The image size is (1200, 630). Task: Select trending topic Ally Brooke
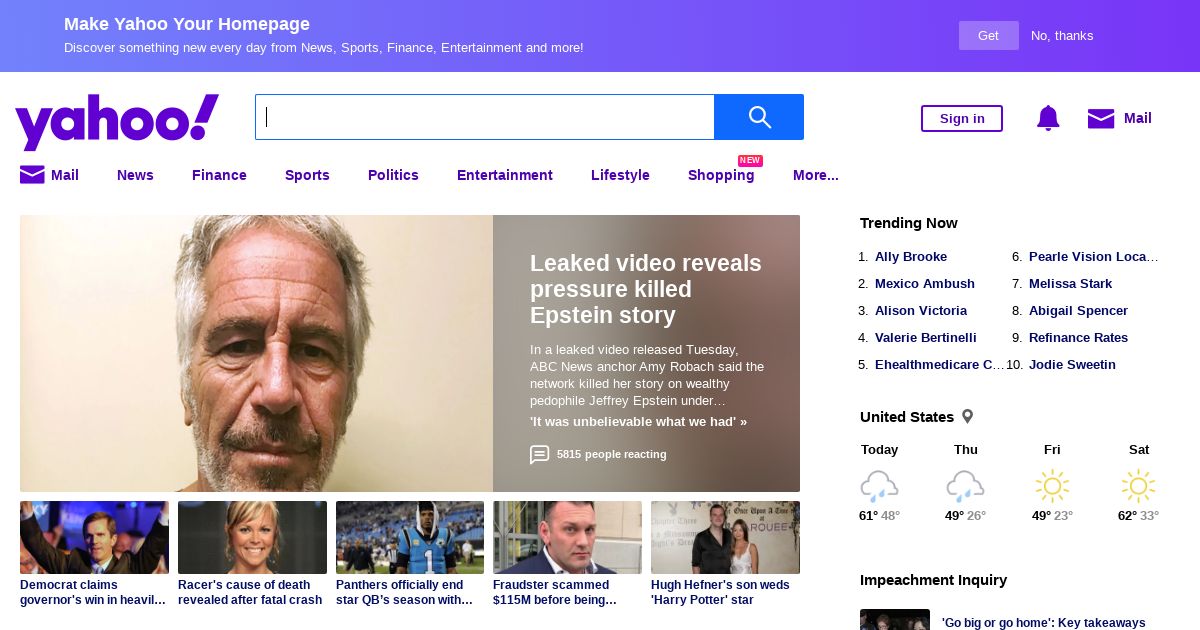click(x=911, y=256)
